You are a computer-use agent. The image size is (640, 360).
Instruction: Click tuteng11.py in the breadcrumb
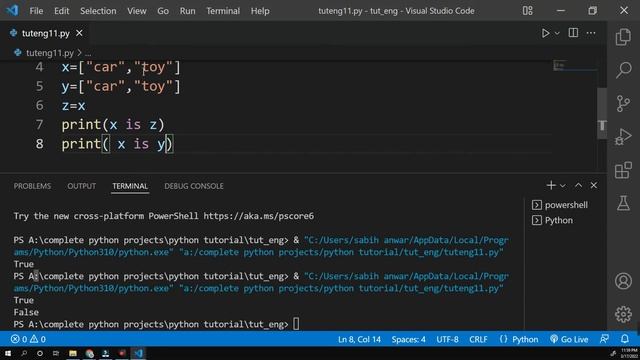(49, 53)
